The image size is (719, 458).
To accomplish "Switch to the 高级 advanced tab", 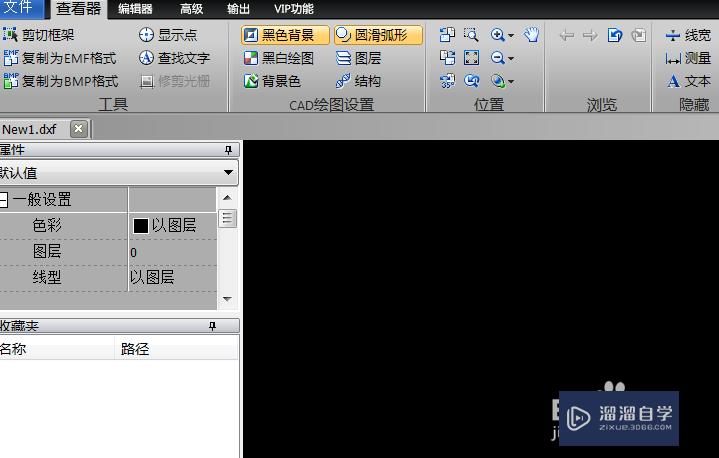I will pos(192,9).
